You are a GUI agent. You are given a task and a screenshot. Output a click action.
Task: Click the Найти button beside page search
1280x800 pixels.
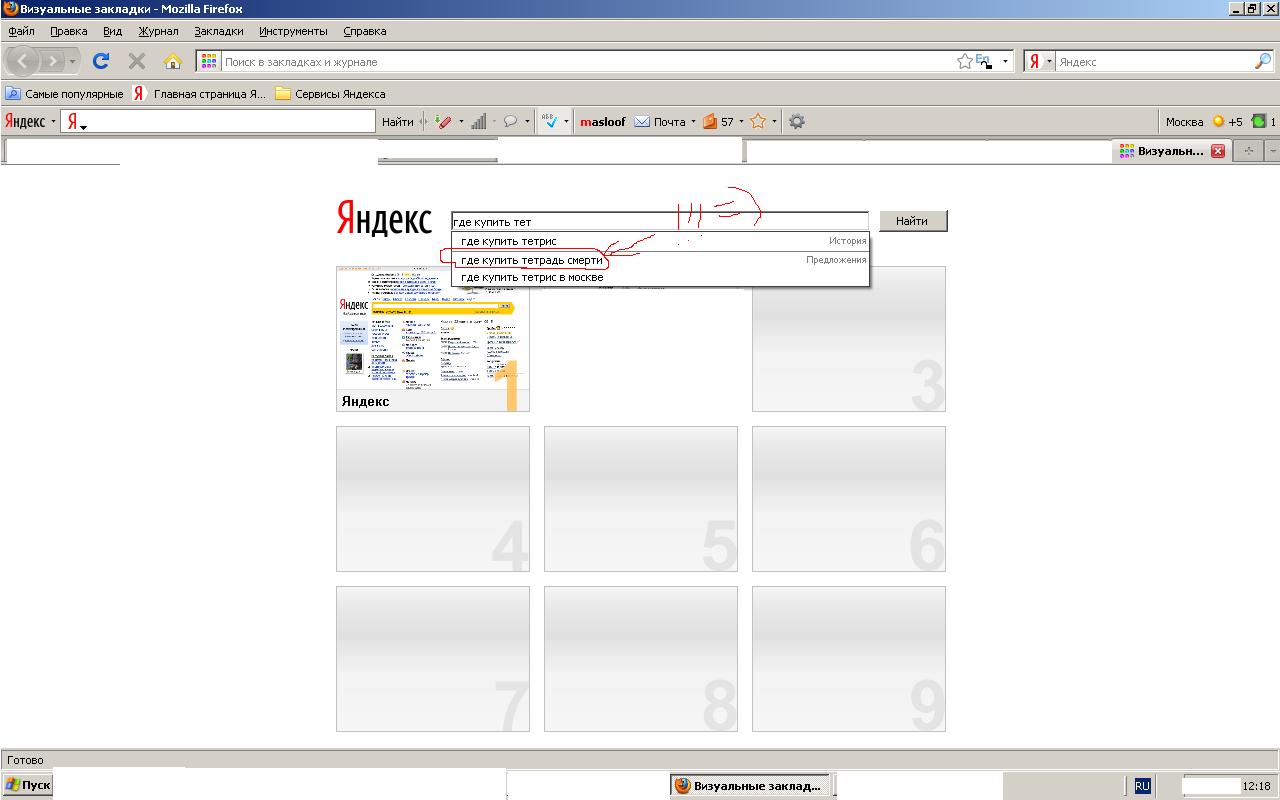912,221
